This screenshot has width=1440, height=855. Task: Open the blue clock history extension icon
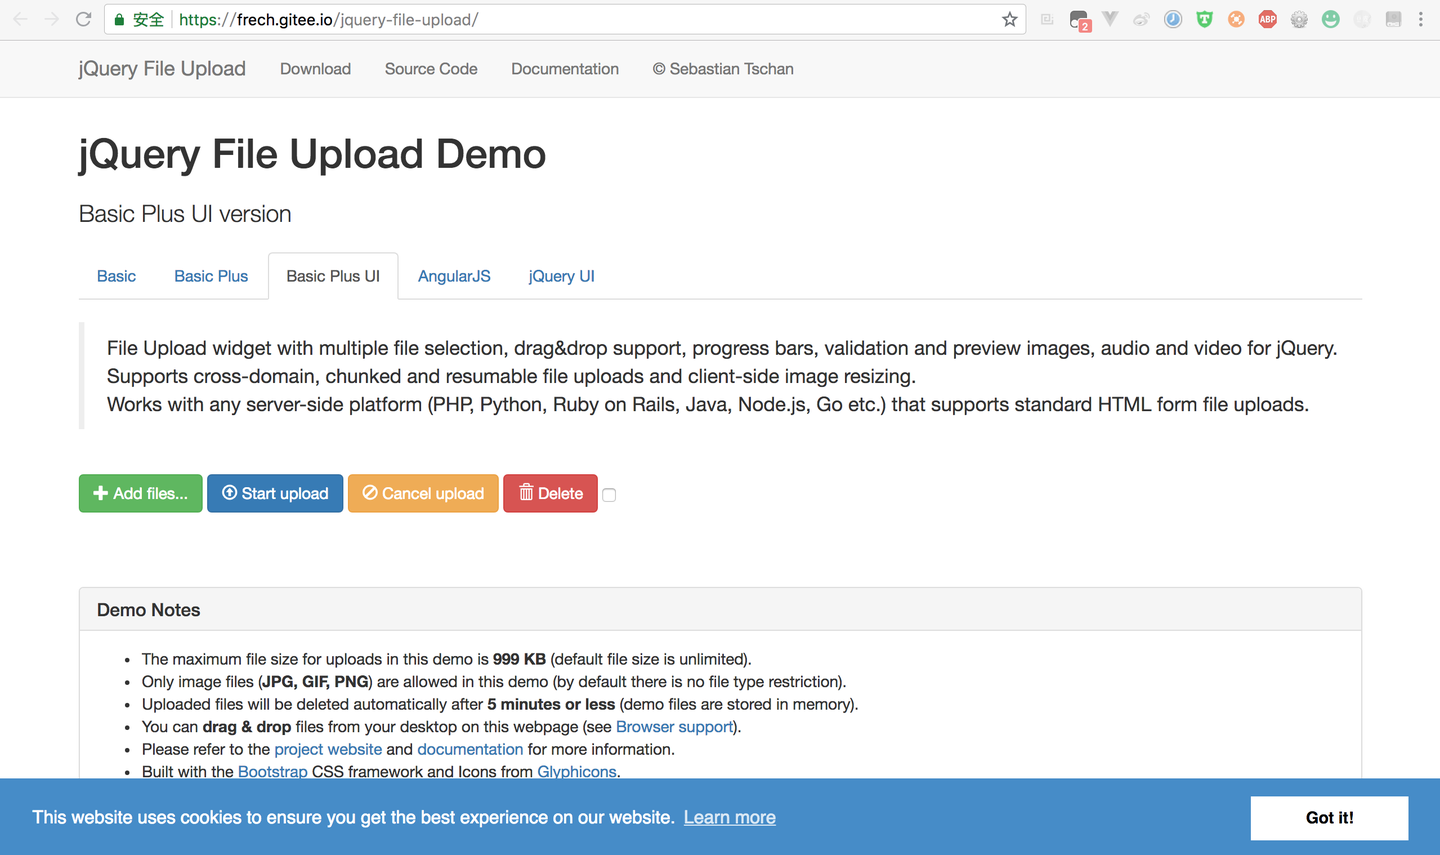pos(1172,19)
